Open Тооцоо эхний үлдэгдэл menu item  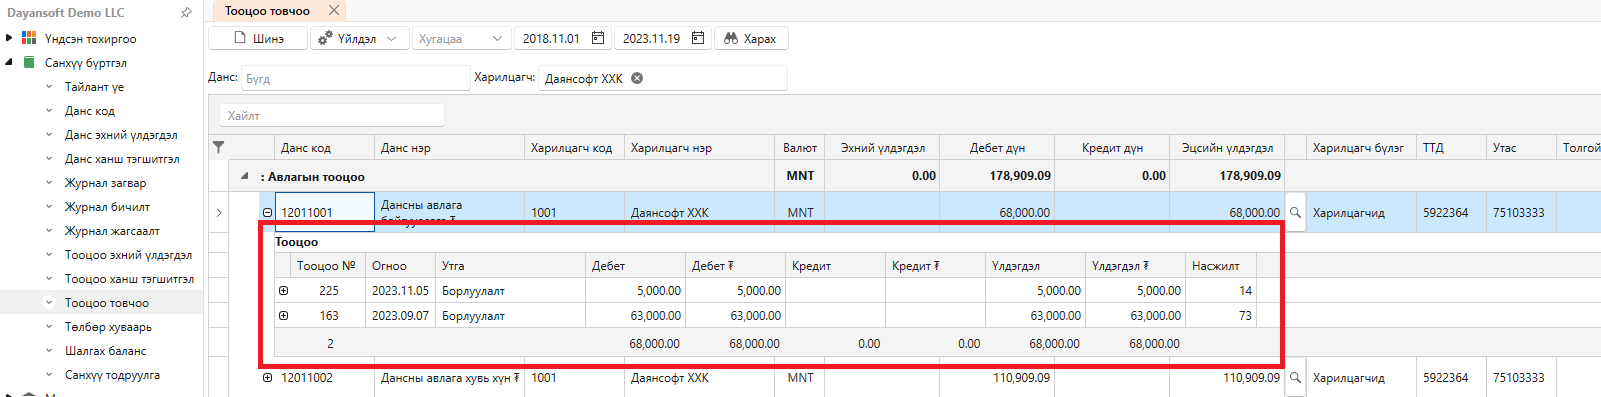[x=128, y=255]
